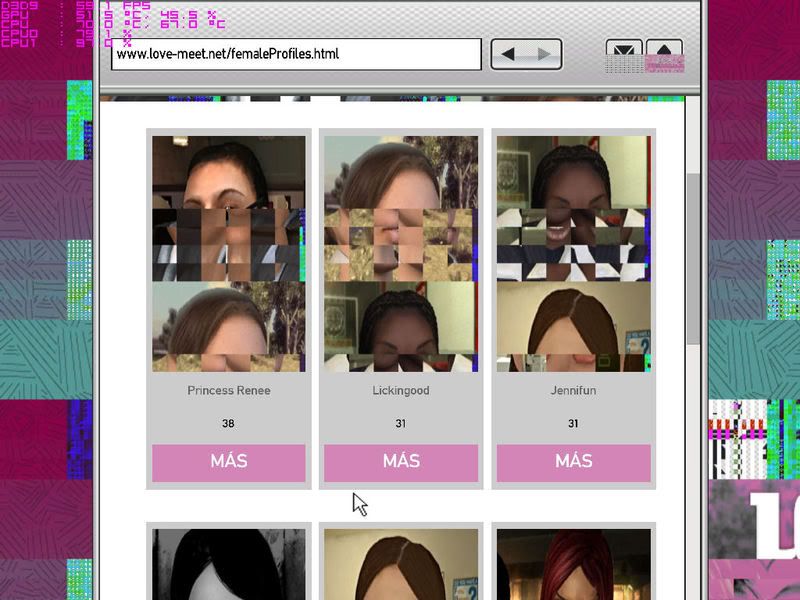The width and height of the screenshot is (800, 600).
Task: Click the browser forward arrow
Action: [x=544, y=54]
